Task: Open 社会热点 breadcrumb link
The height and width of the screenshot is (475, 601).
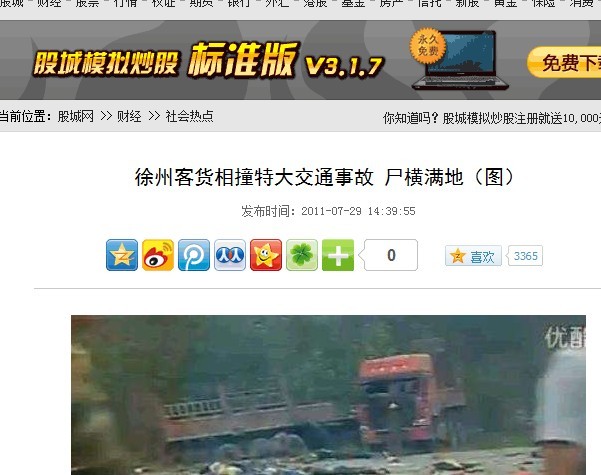Action: pos(189,116)
